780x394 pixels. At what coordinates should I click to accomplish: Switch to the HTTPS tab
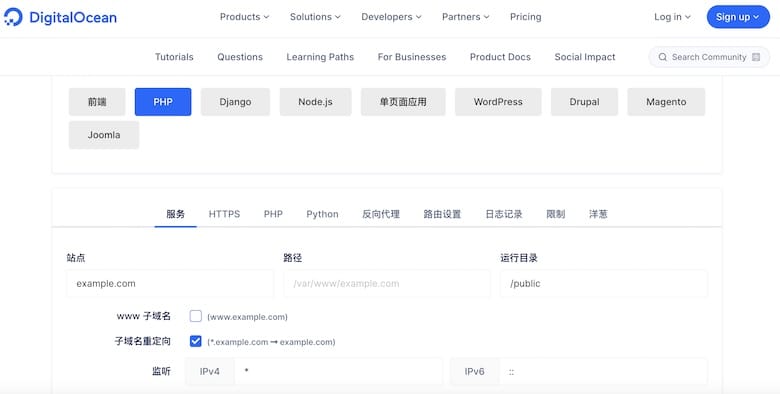pos(224,214)
